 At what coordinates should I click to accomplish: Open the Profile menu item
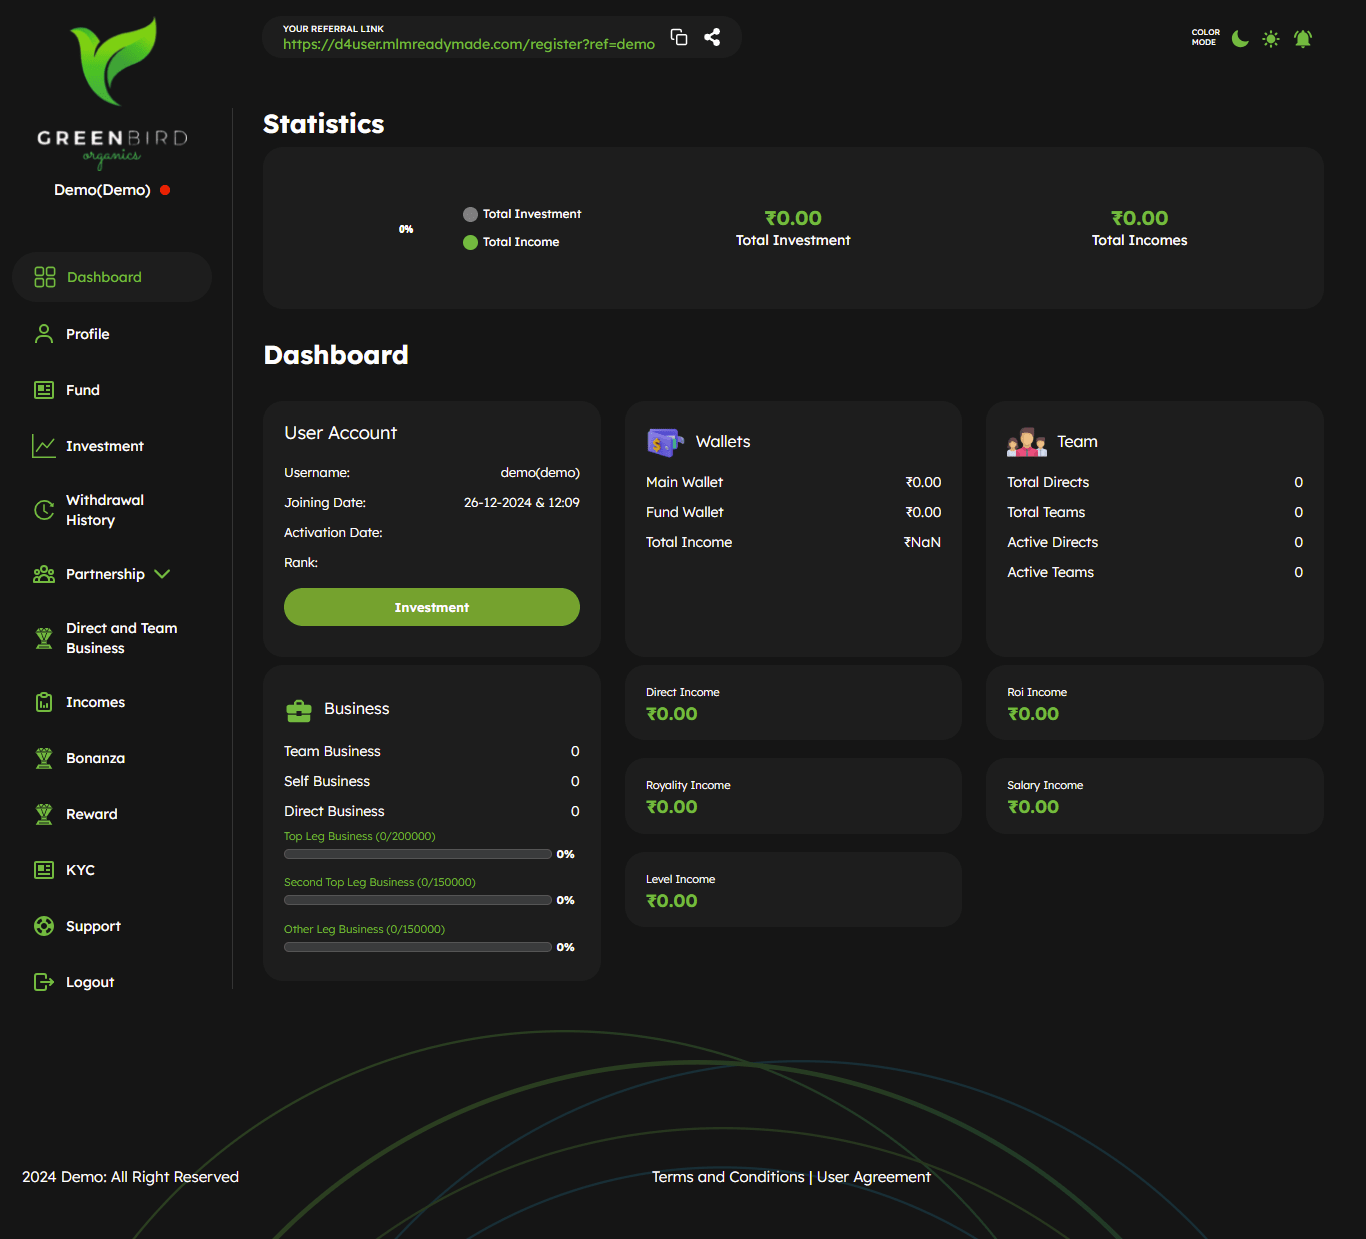[88, 334]
